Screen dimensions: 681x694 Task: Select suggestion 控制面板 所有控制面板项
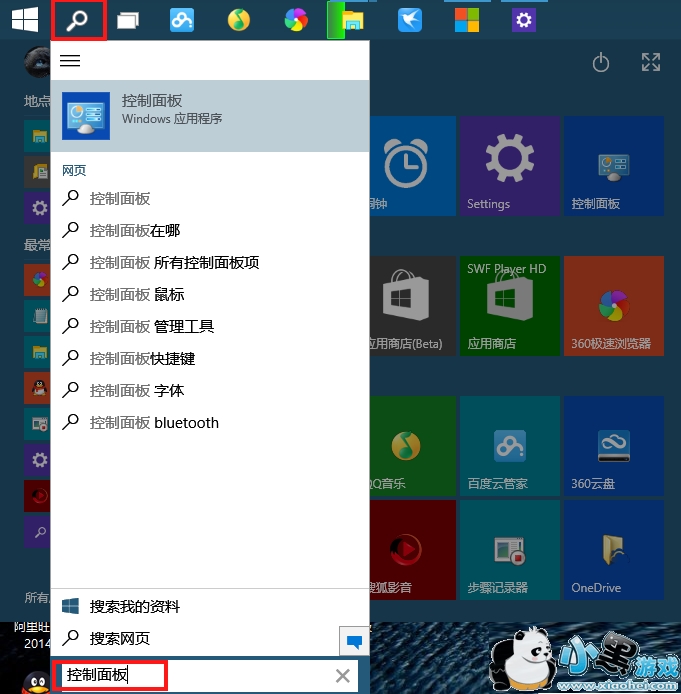[210, 262]
